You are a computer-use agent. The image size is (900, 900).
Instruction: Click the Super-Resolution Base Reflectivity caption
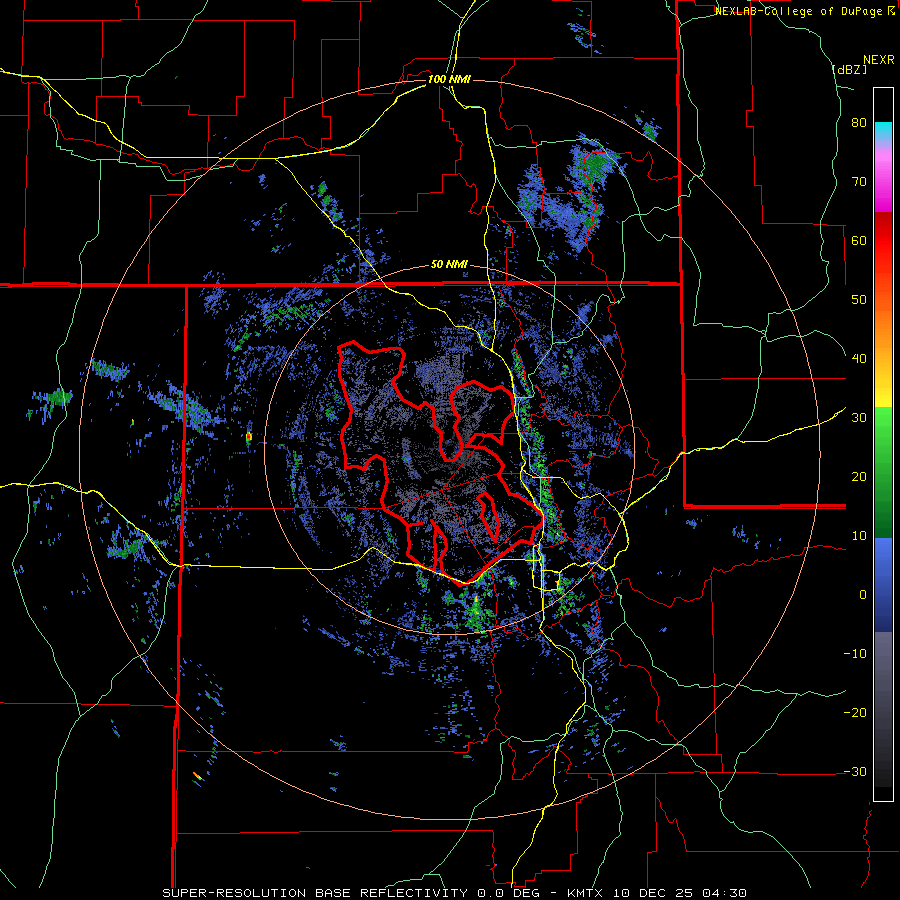454,893
